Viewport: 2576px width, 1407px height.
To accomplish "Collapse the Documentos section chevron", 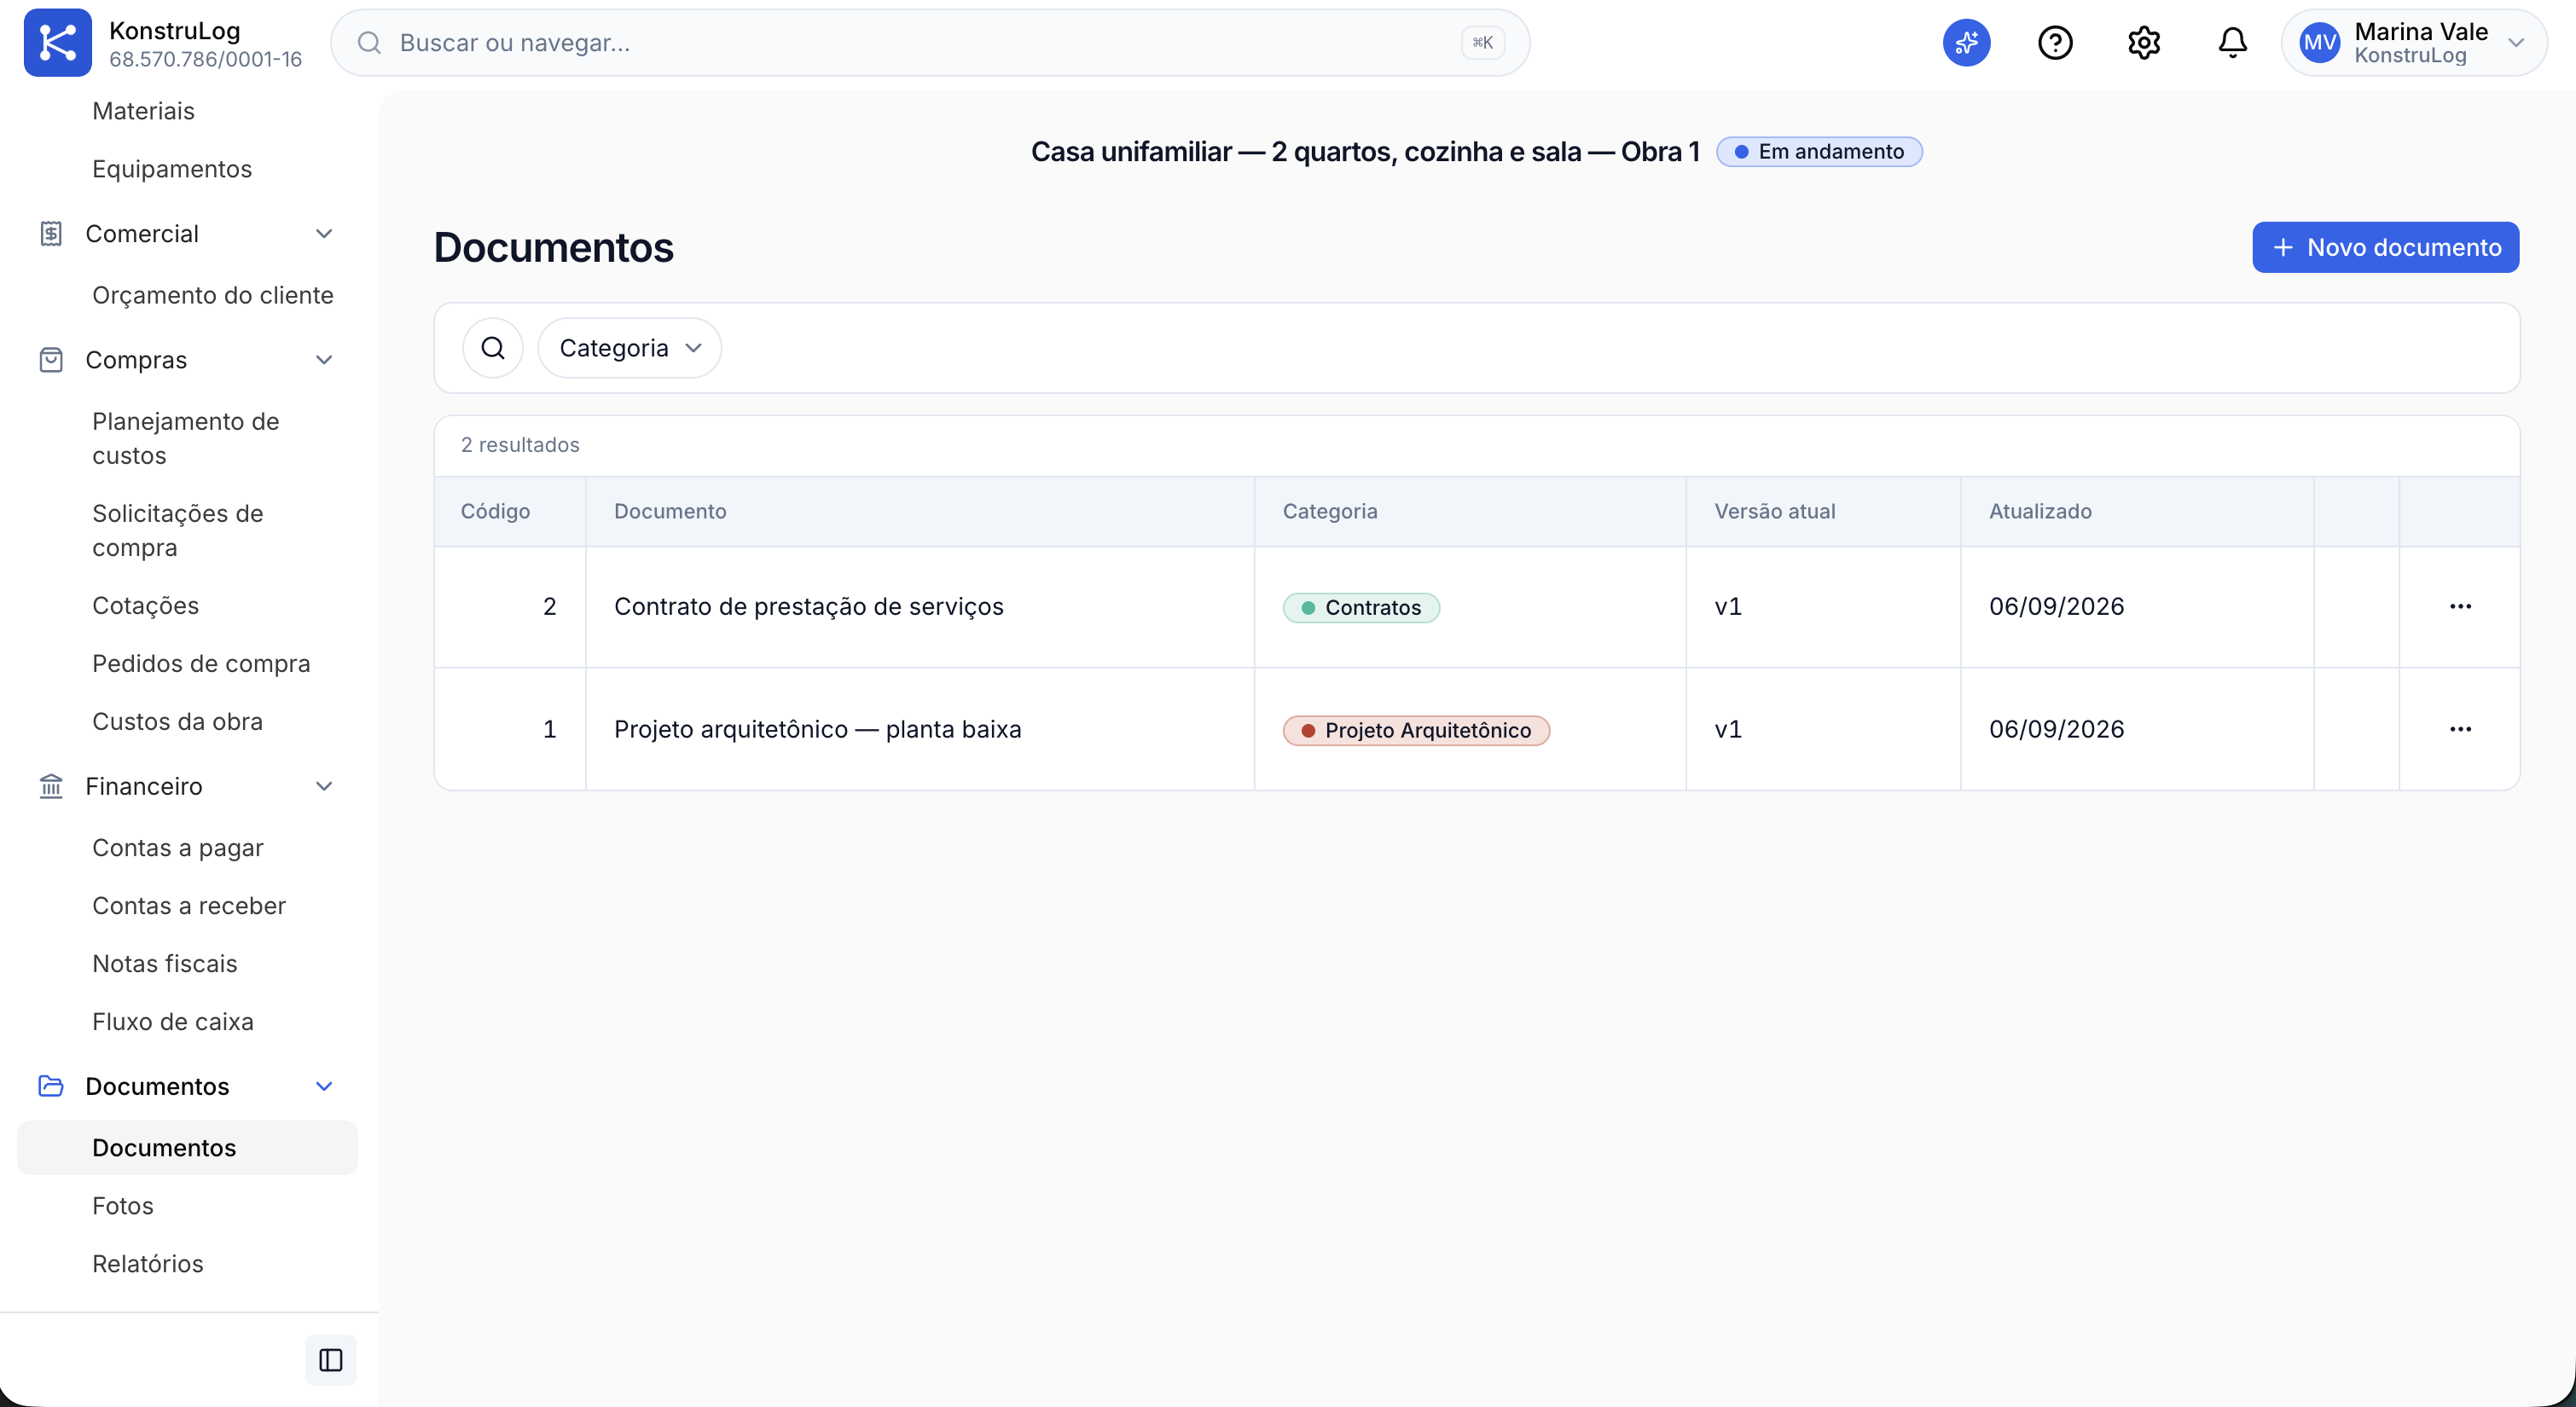I will click(x=324, y=1086).
